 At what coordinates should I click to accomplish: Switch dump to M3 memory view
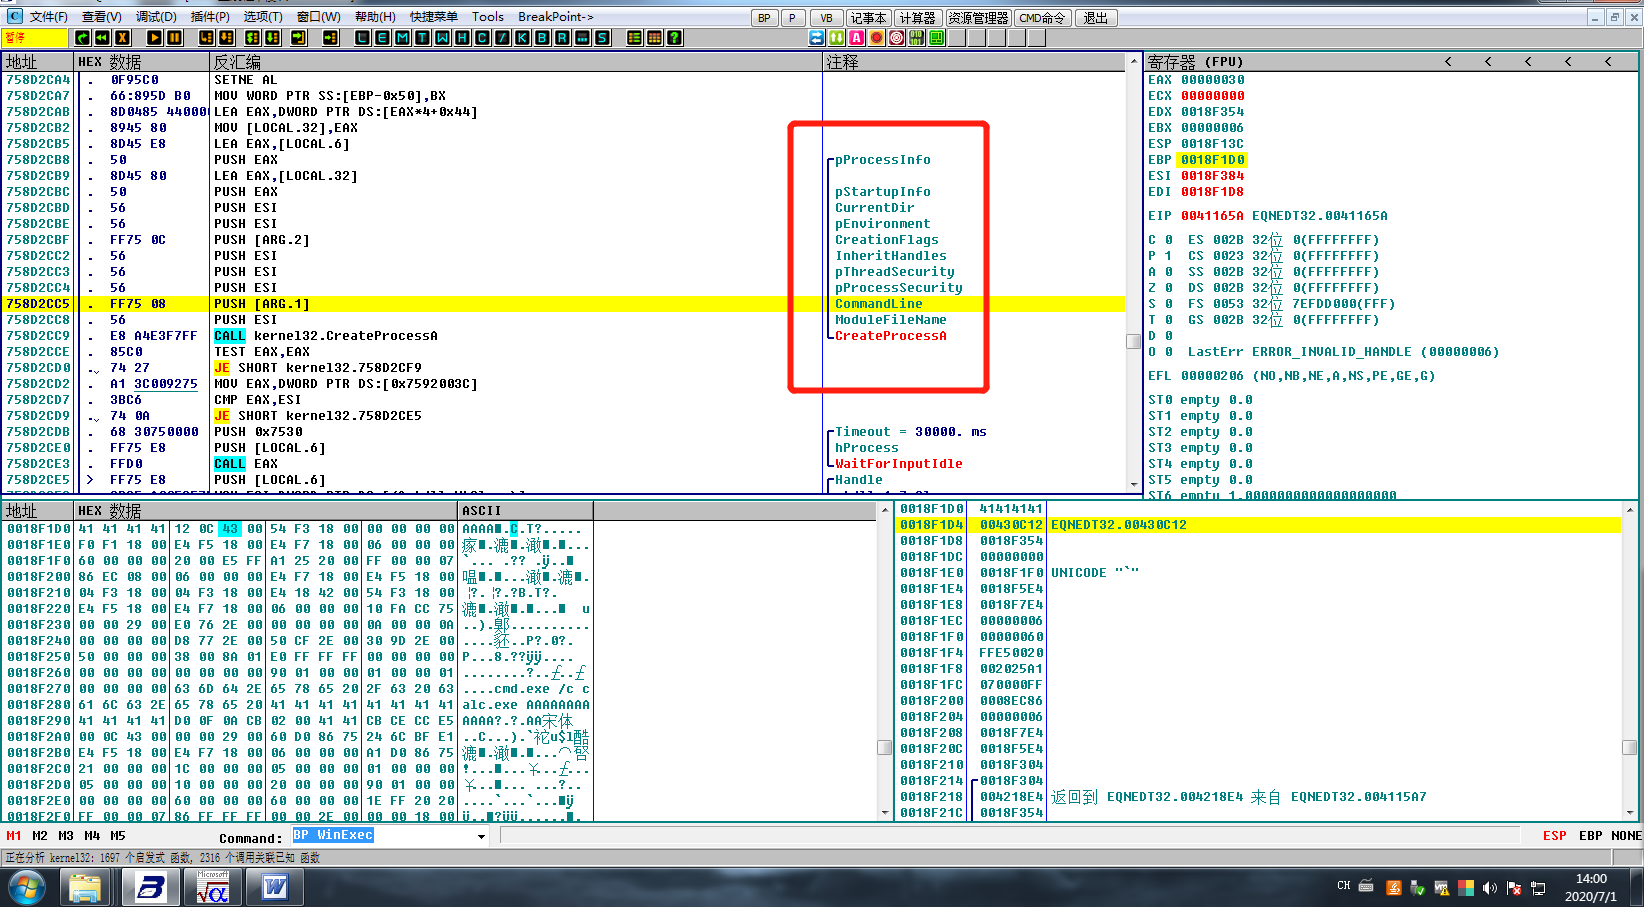pyautogui.click(x=66, y=836)
